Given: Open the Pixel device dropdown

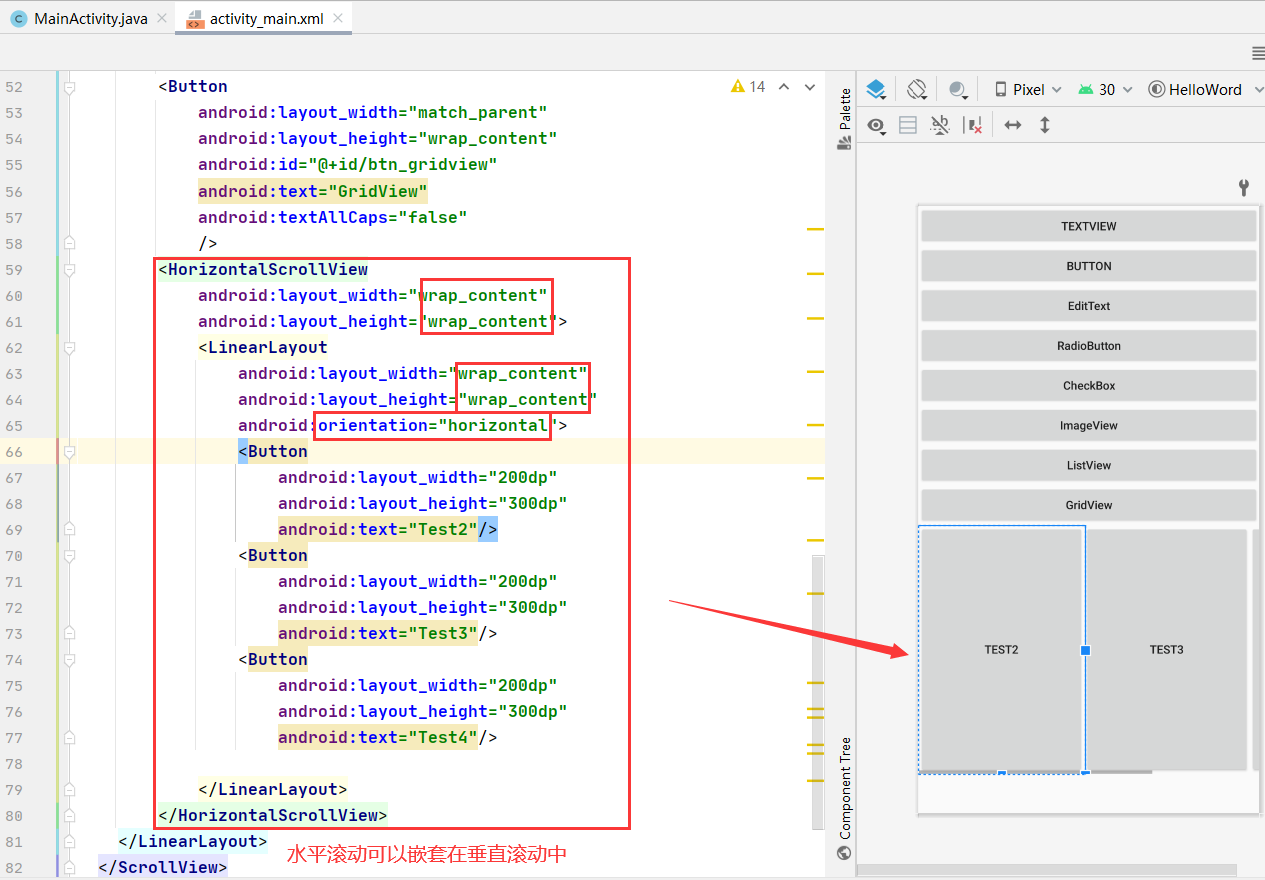Looking at the screenshot, I should coord(1027,89).
